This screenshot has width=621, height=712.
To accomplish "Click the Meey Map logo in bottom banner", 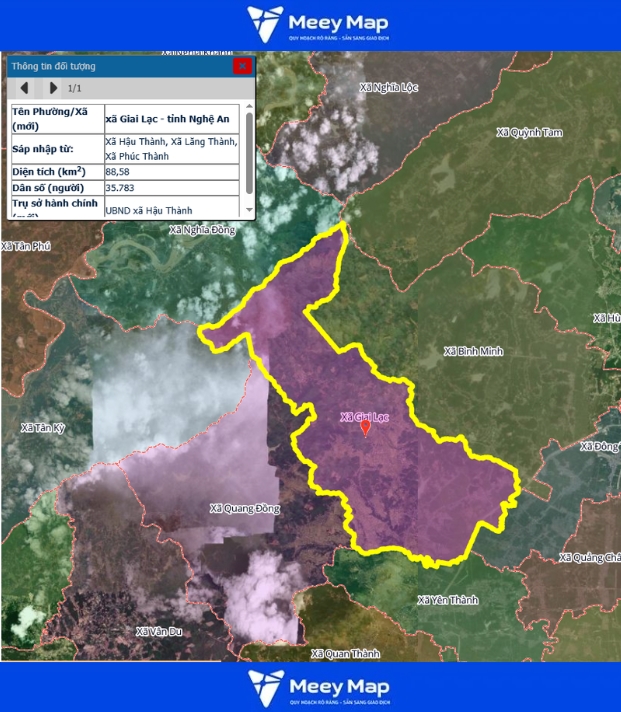I will point(318,687).
